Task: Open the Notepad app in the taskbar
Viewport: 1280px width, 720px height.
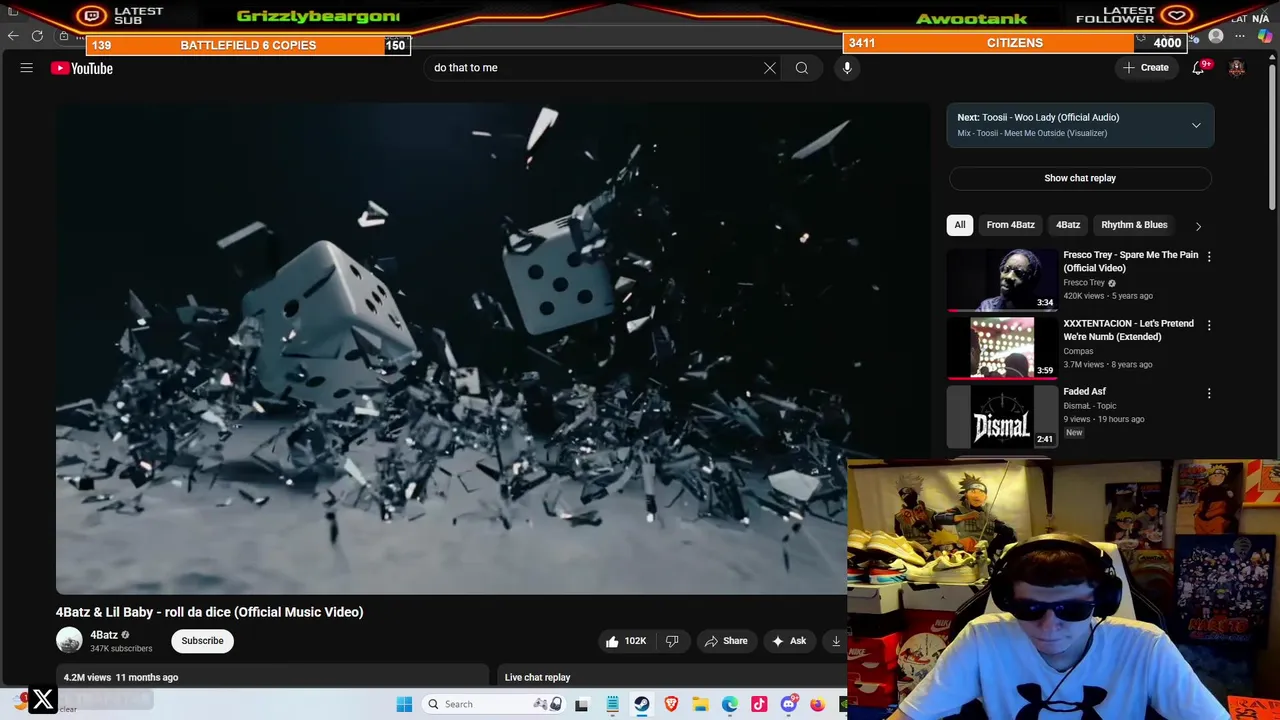Action: [612, 704]
